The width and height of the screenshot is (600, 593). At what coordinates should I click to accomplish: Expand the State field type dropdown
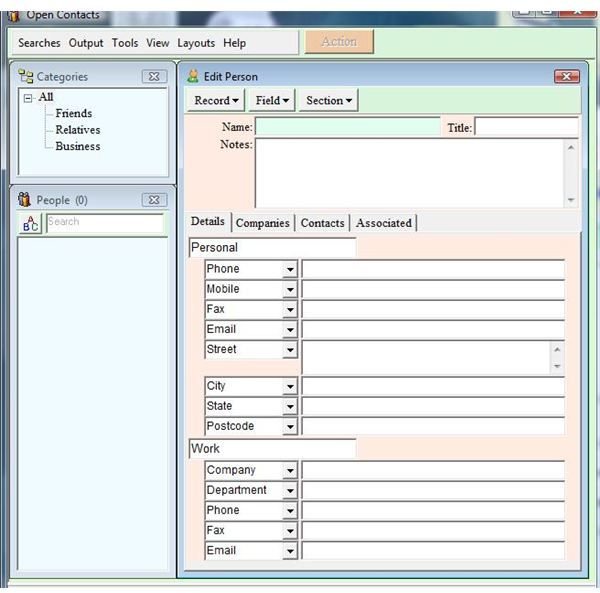(290, 407)
